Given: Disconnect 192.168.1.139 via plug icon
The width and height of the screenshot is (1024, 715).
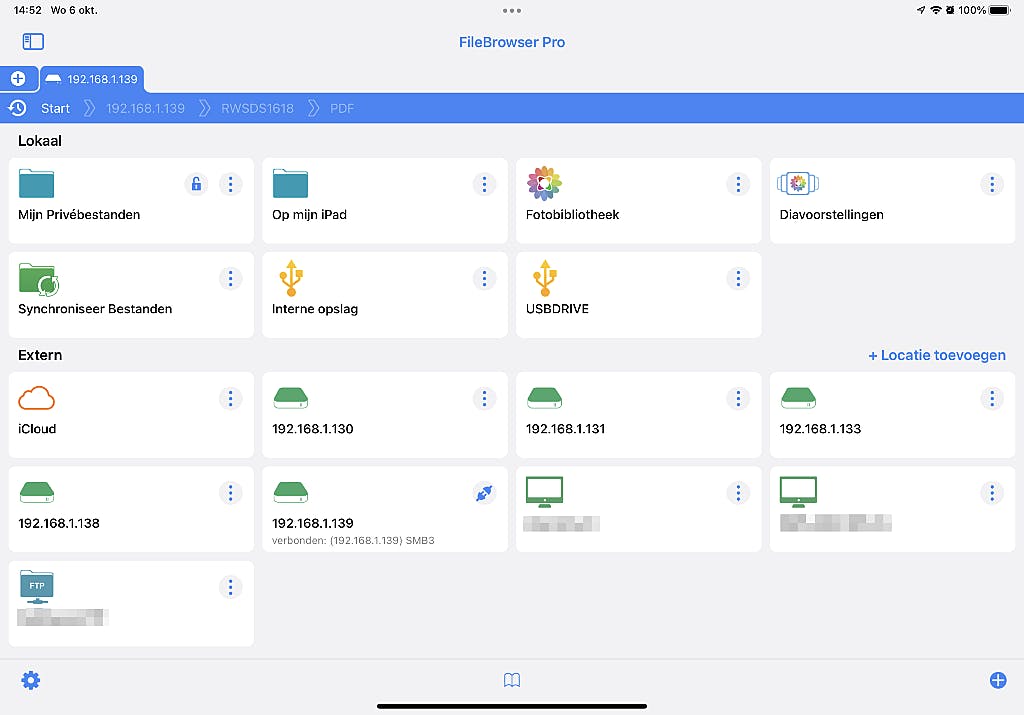Looking at the screenshot, I should pyautogui.click(x=484, y=493).
